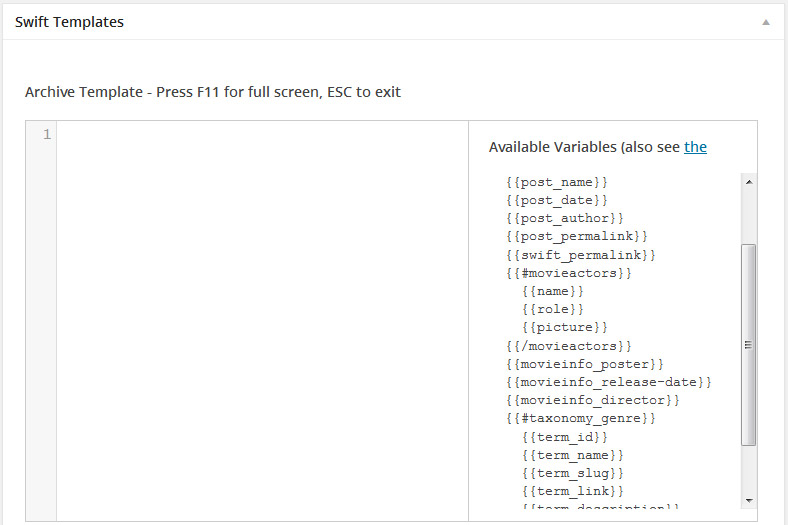Click line number 1 in editor gutter

[46, 135]
